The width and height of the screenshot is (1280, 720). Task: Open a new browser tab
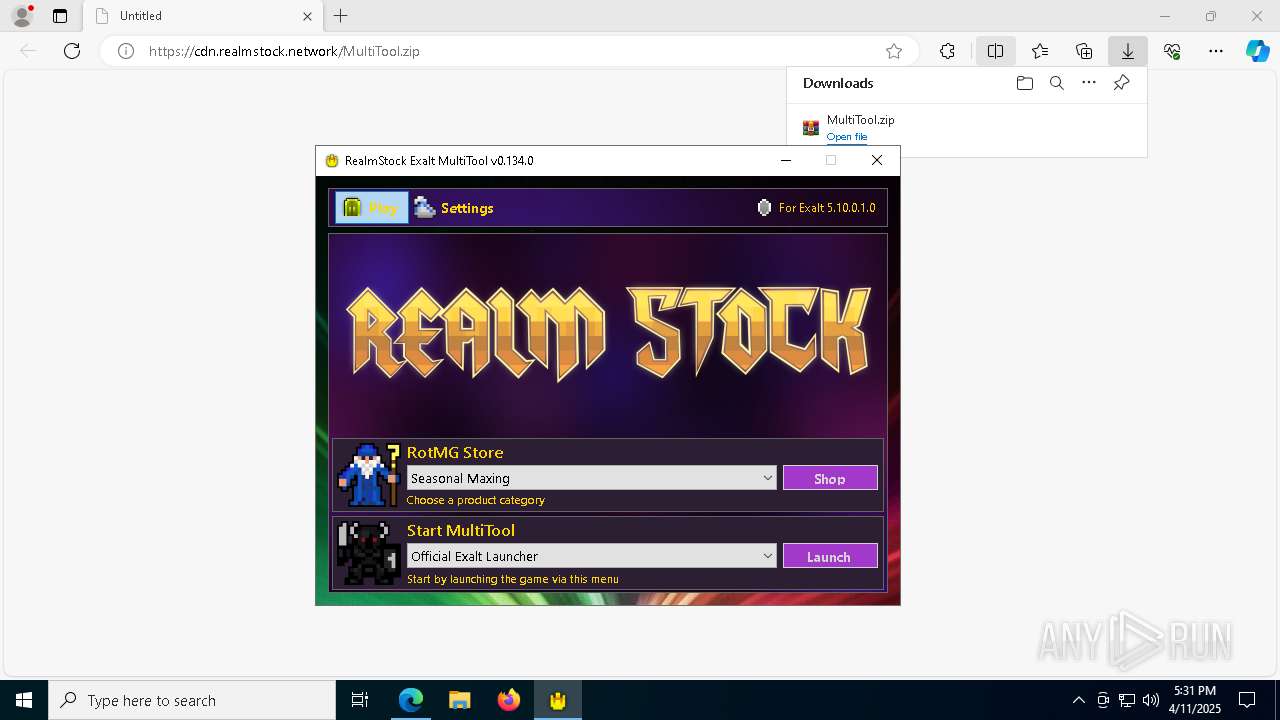click(341, 16)
